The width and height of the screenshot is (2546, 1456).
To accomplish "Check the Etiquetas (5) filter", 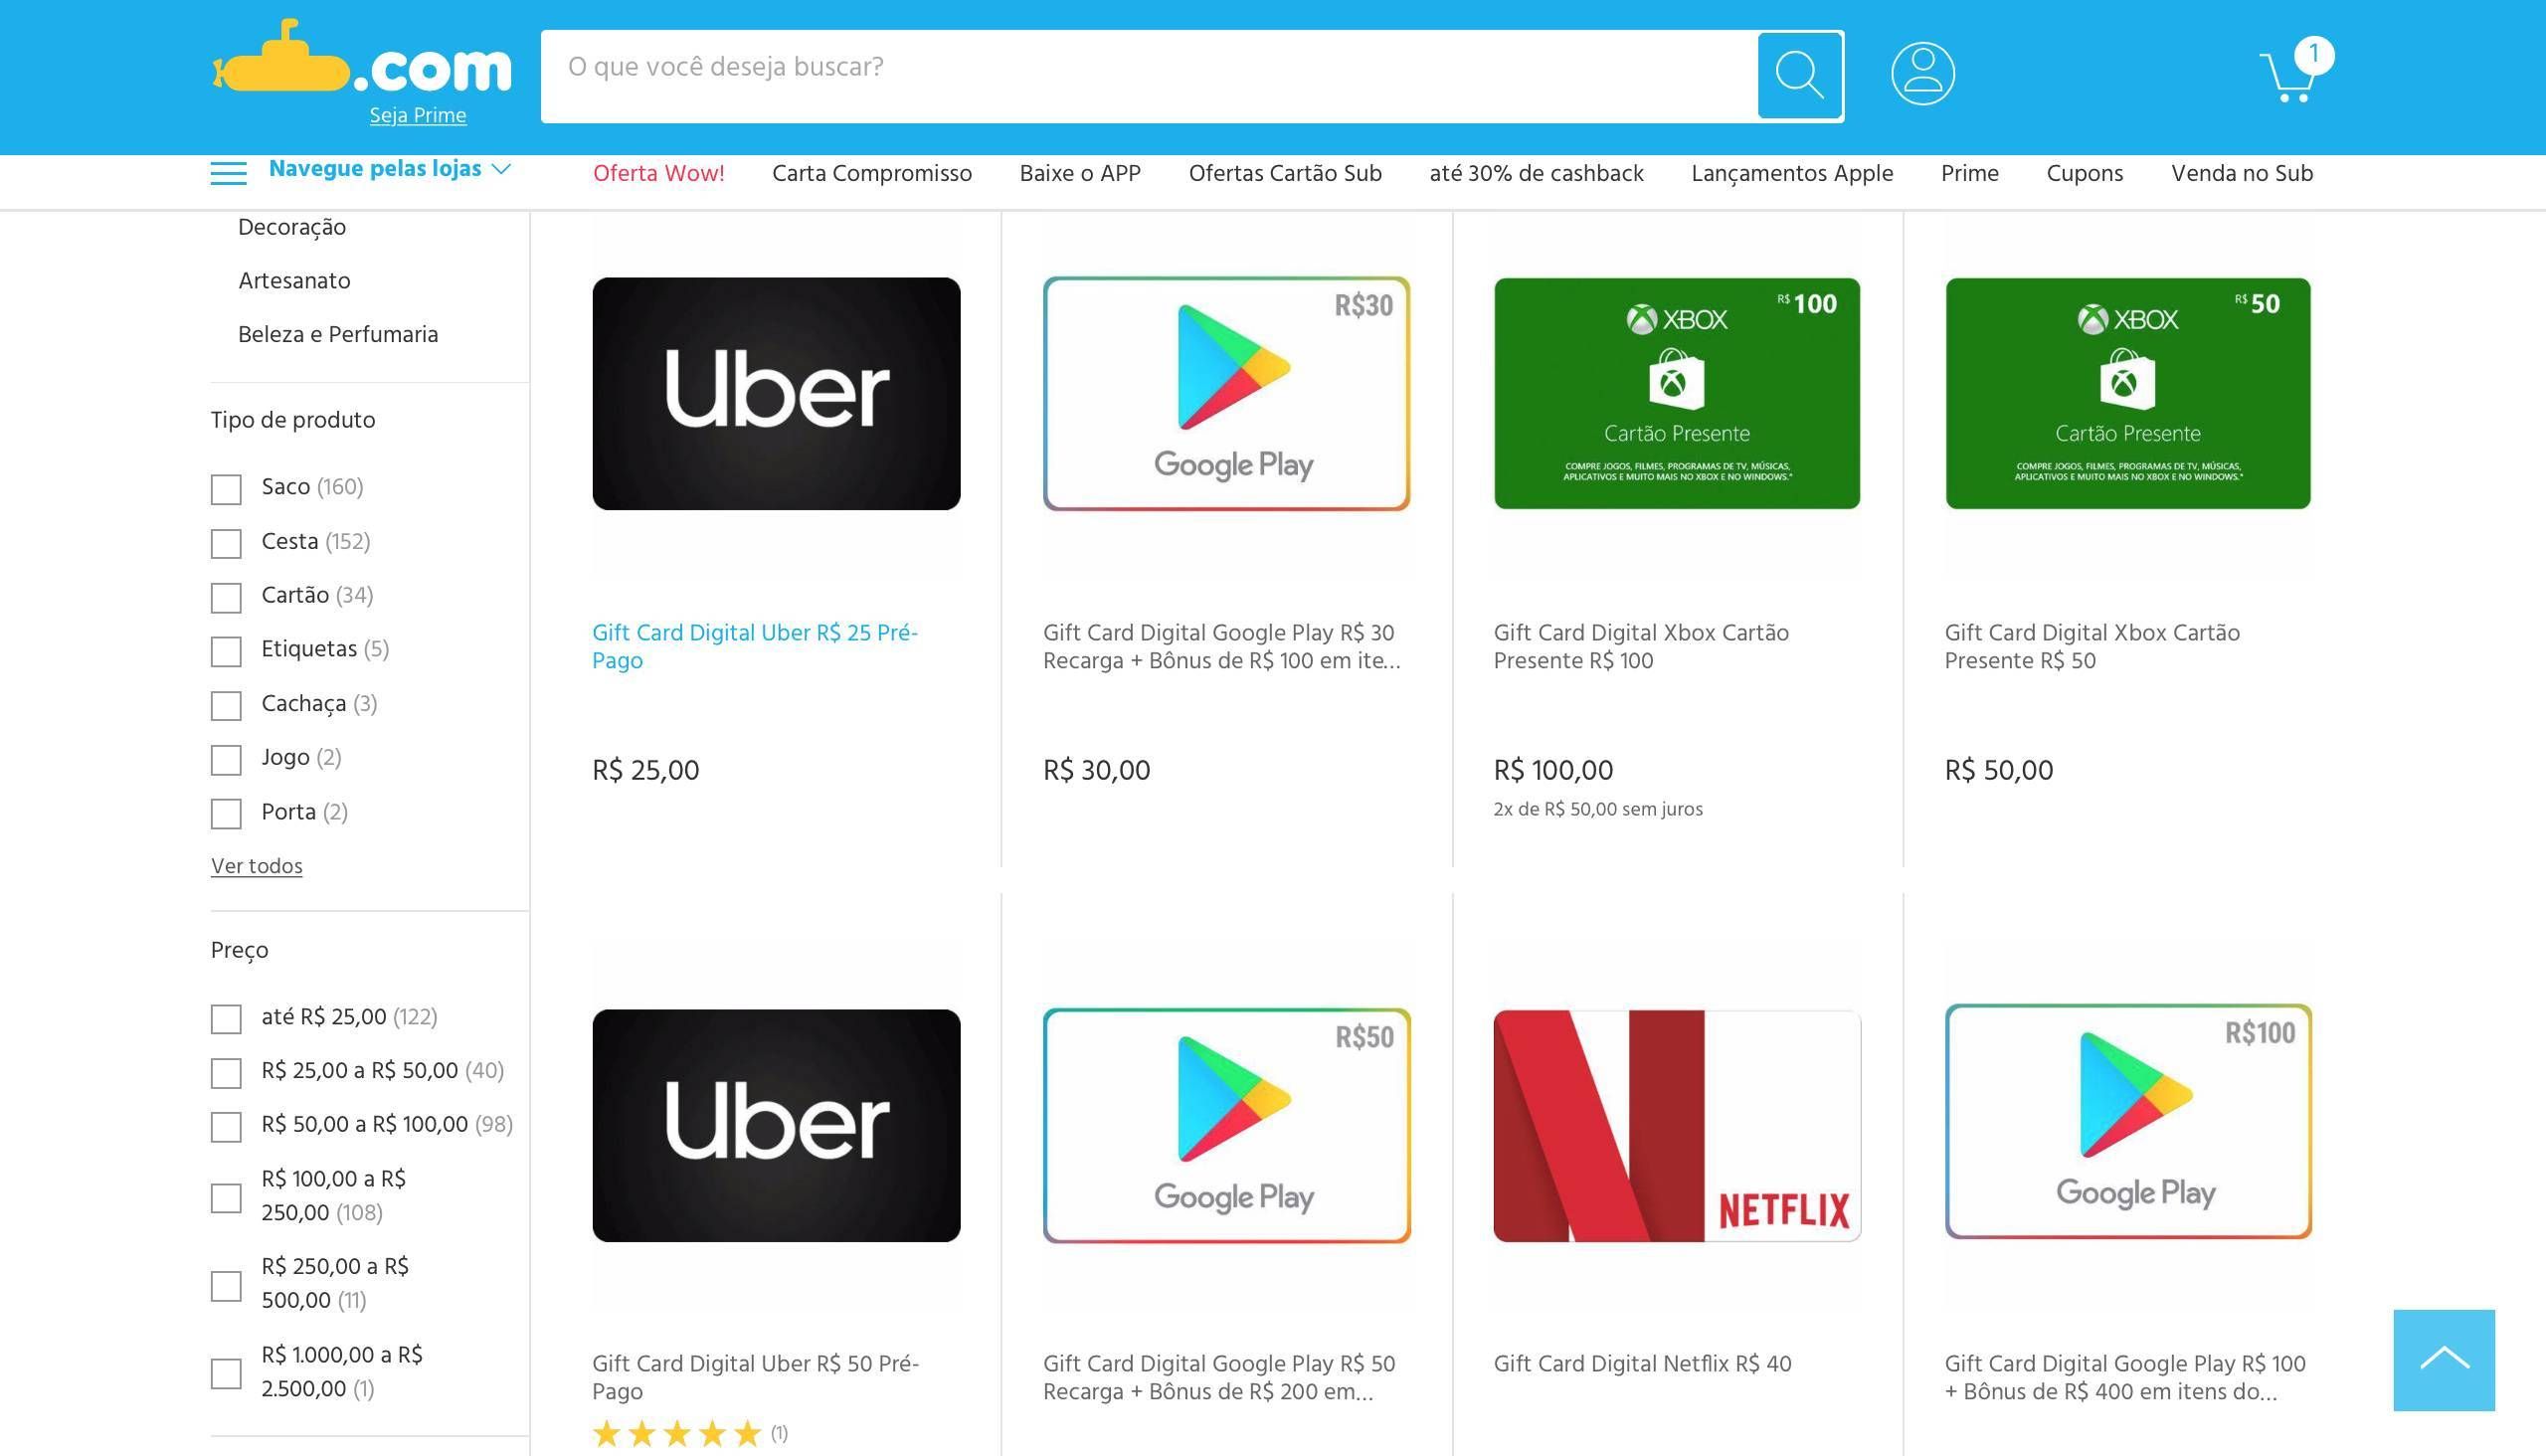I will point(226,651).
